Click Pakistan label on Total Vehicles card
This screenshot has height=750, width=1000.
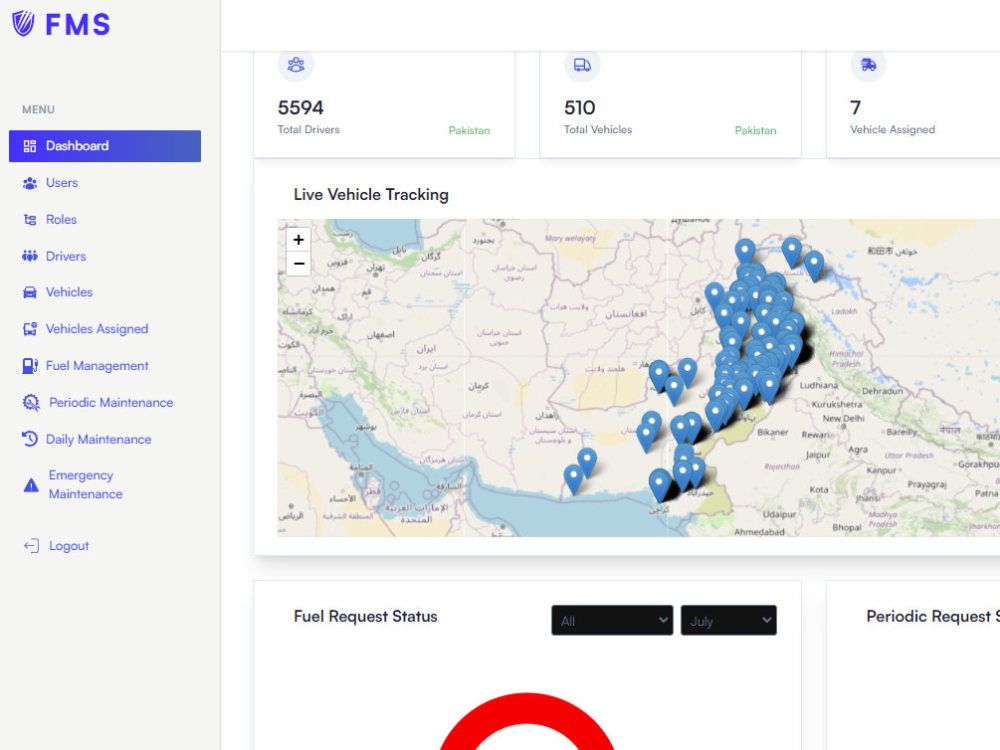(x=756, y=131)
